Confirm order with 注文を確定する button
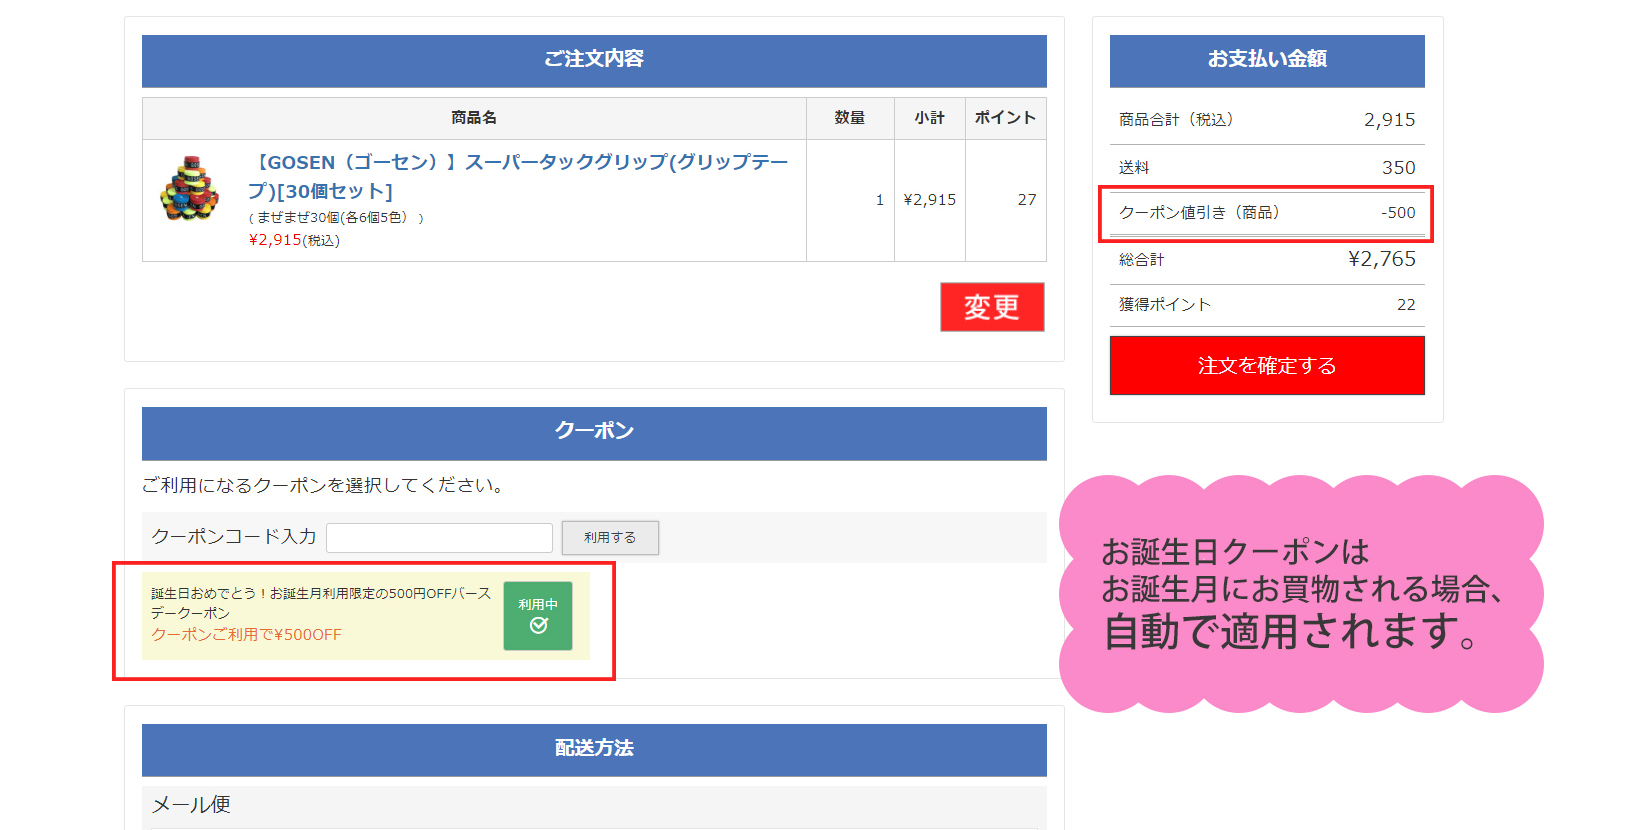The image size is (1646, 830). coord(1266,366)
